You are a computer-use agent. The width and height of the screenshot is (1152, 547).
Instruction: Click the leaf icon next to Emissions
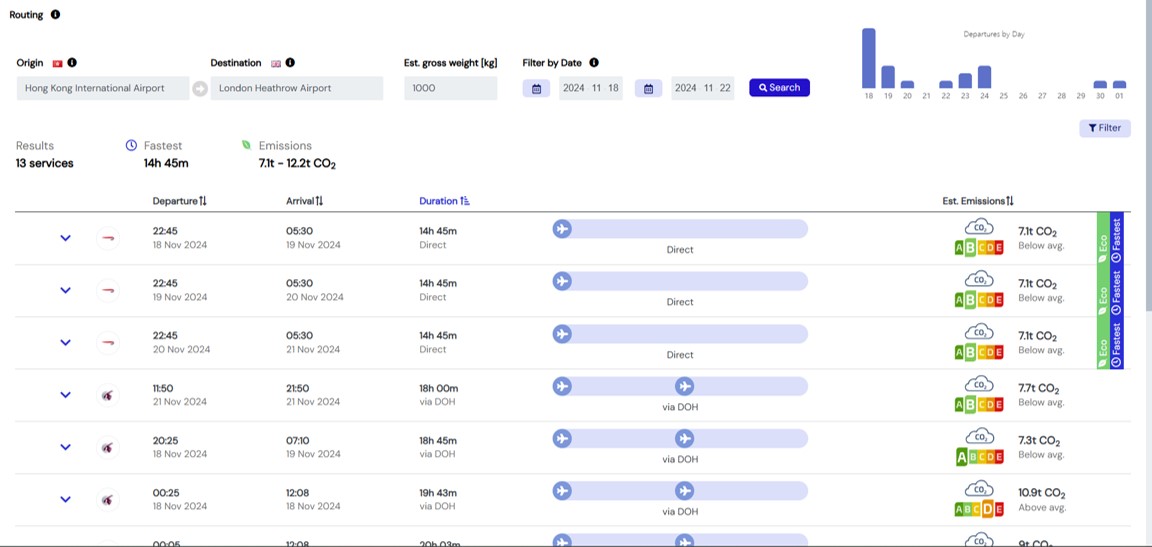247,145
